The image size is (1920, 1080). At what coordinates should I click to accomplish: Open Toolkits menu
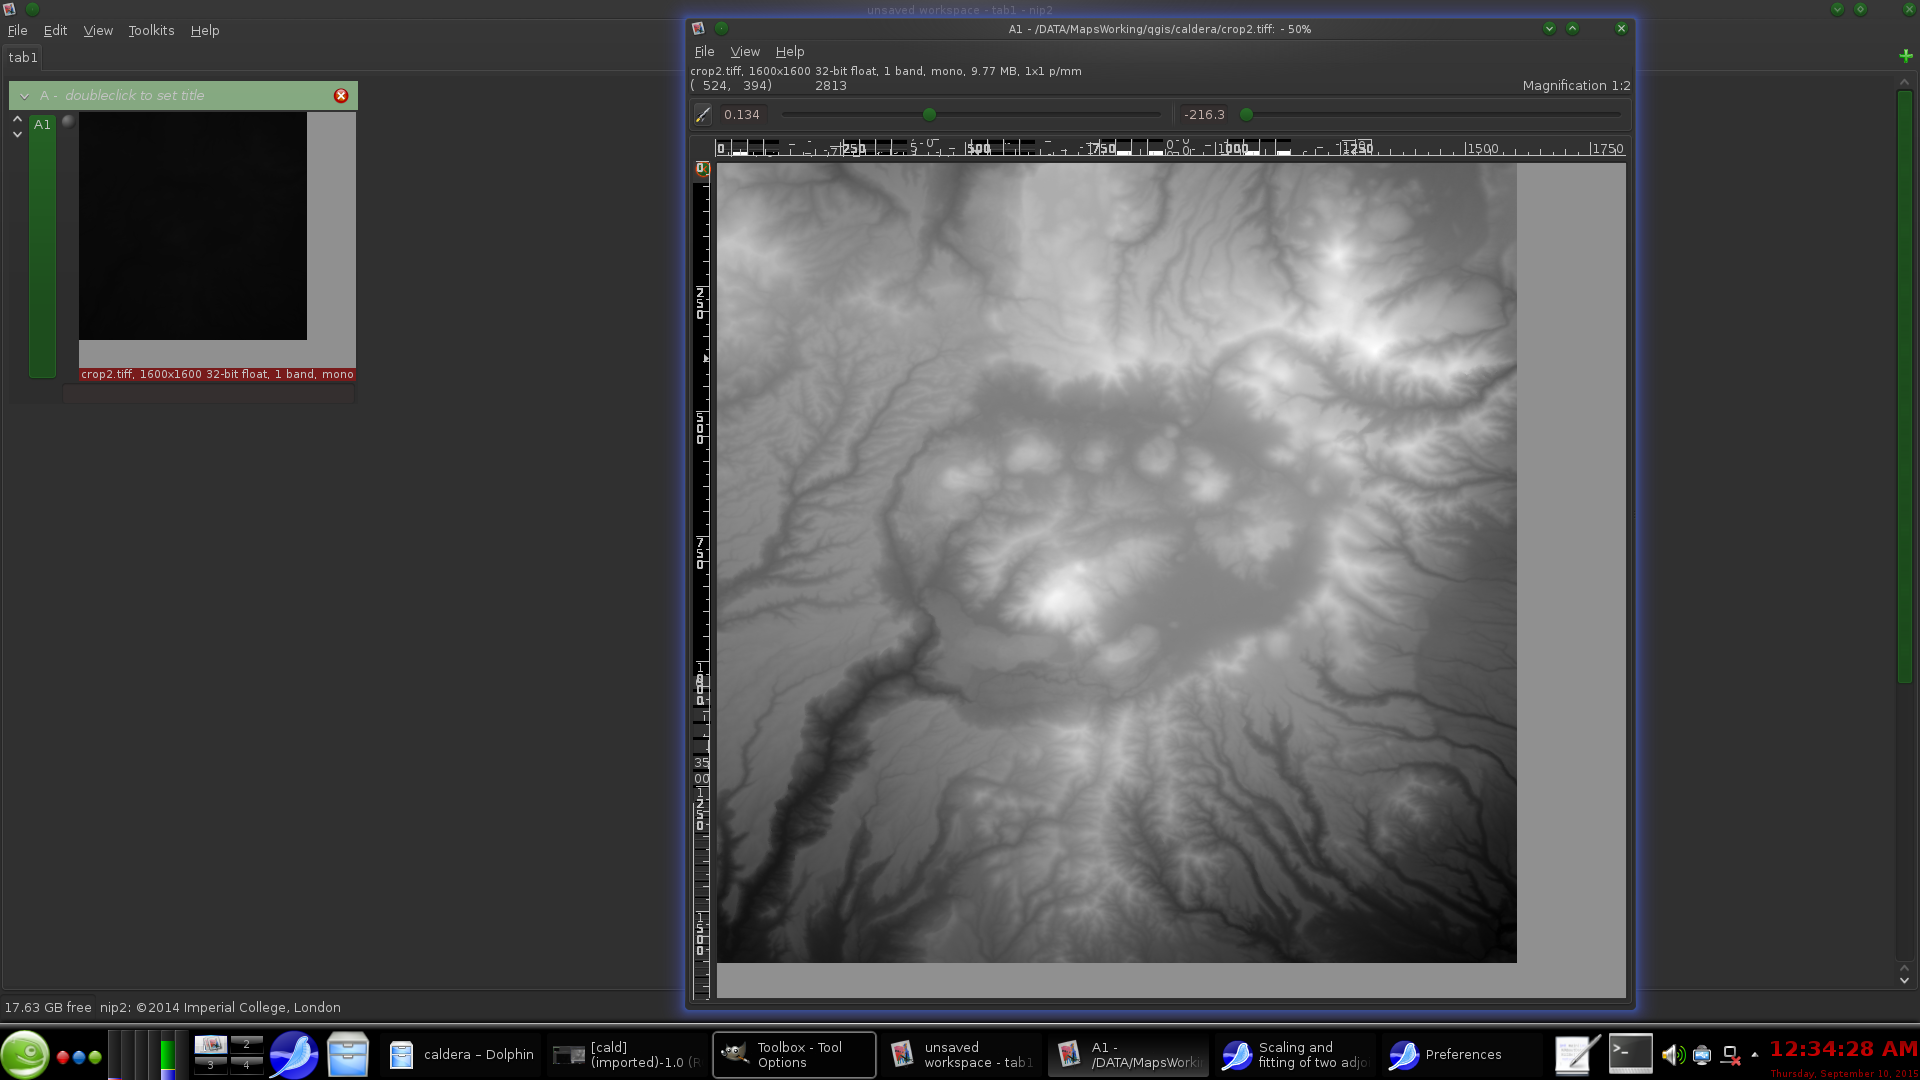pos(151,31)
